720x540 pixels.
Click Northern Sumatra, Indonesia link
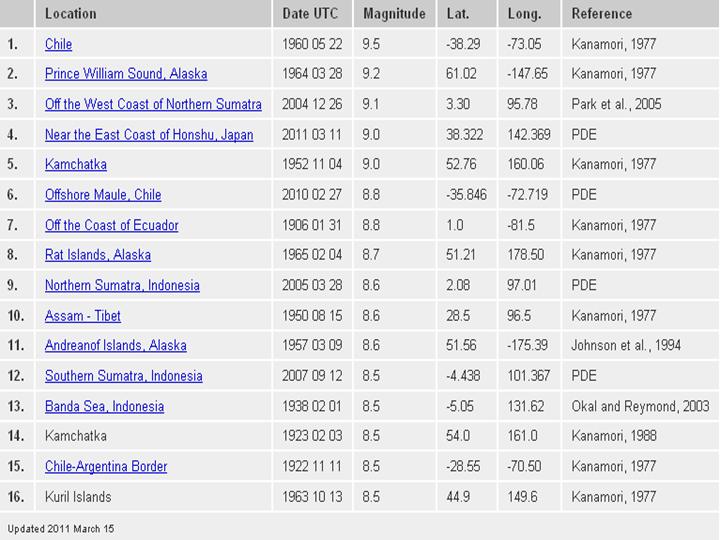tap(122, 285)
